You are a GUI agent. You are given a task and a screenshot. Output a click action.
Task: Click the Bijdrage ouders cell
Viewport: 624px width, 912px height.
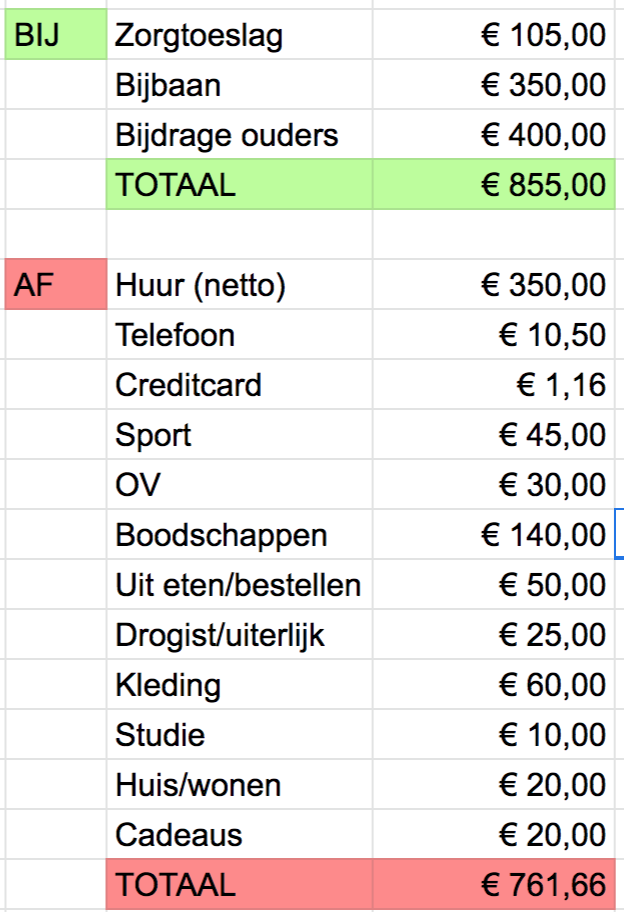pos(227,136)
